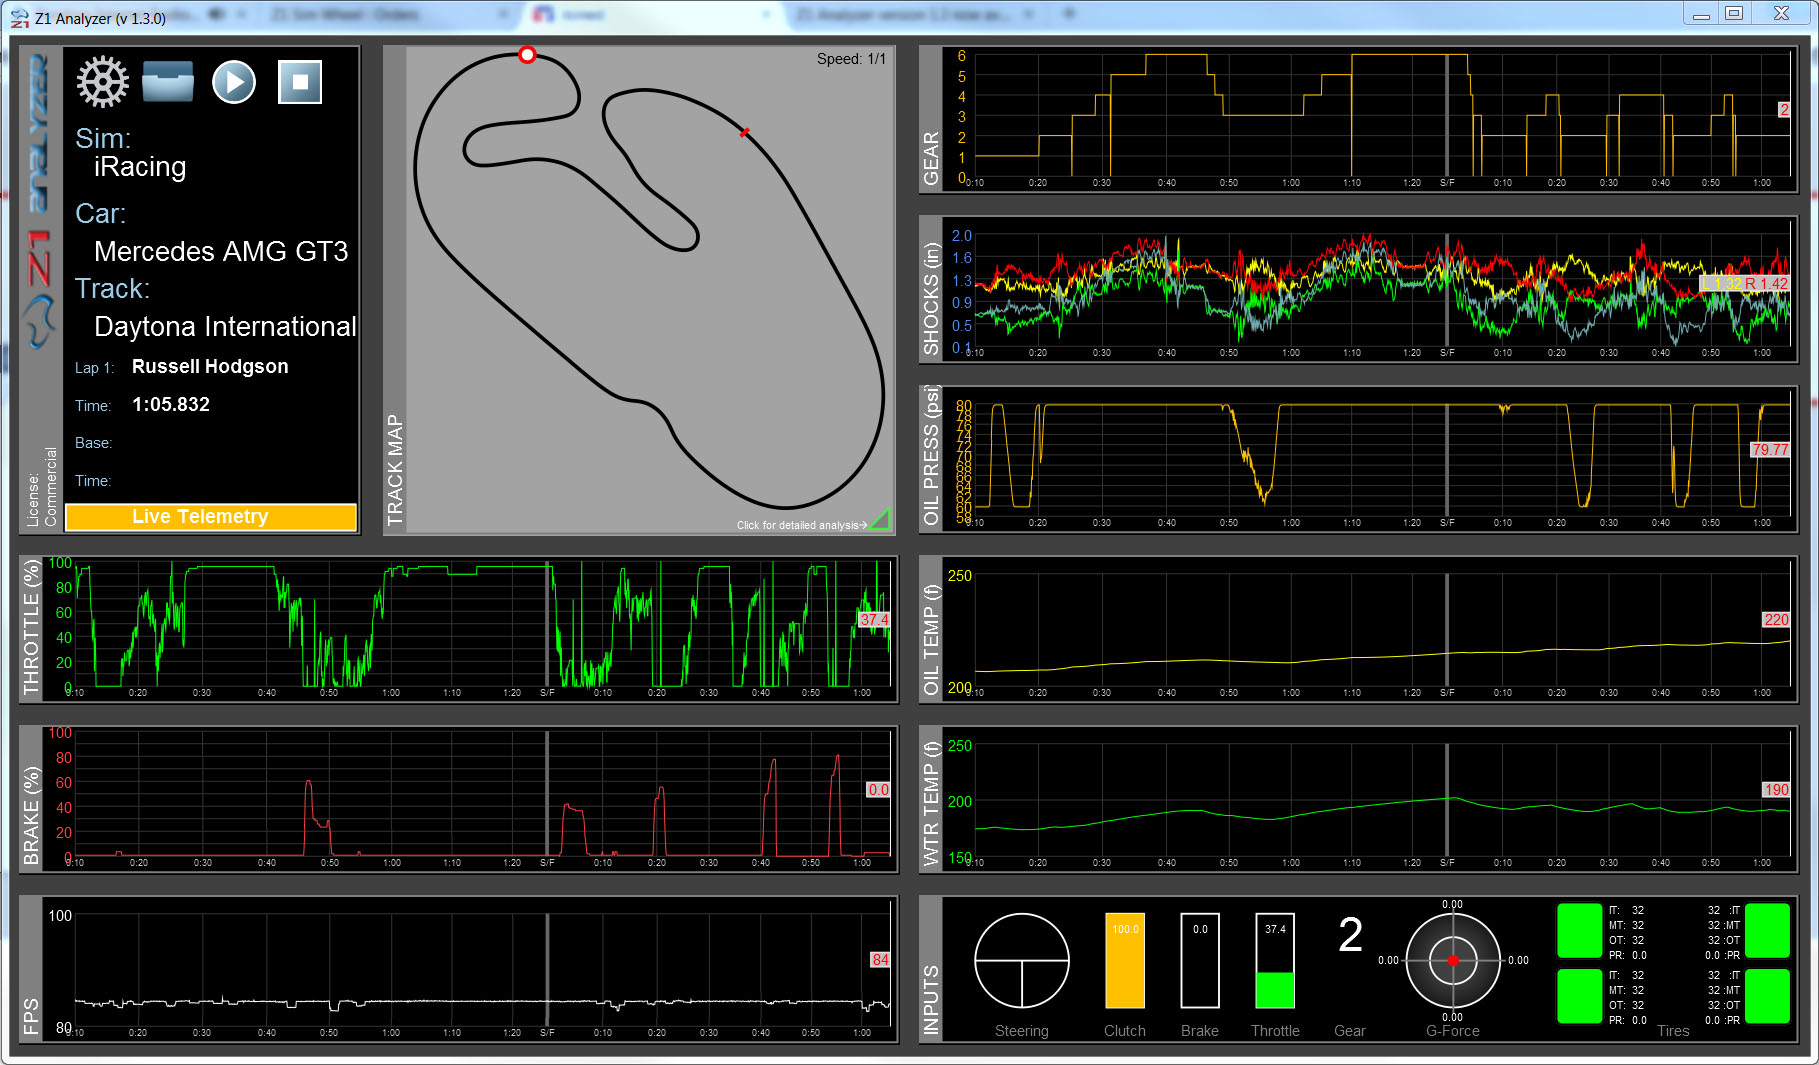Click the Z1 Analyzer logo in the sidebar
Image resolution: width=1819 pixels, height=1065 pixels.
coord(39,200)
